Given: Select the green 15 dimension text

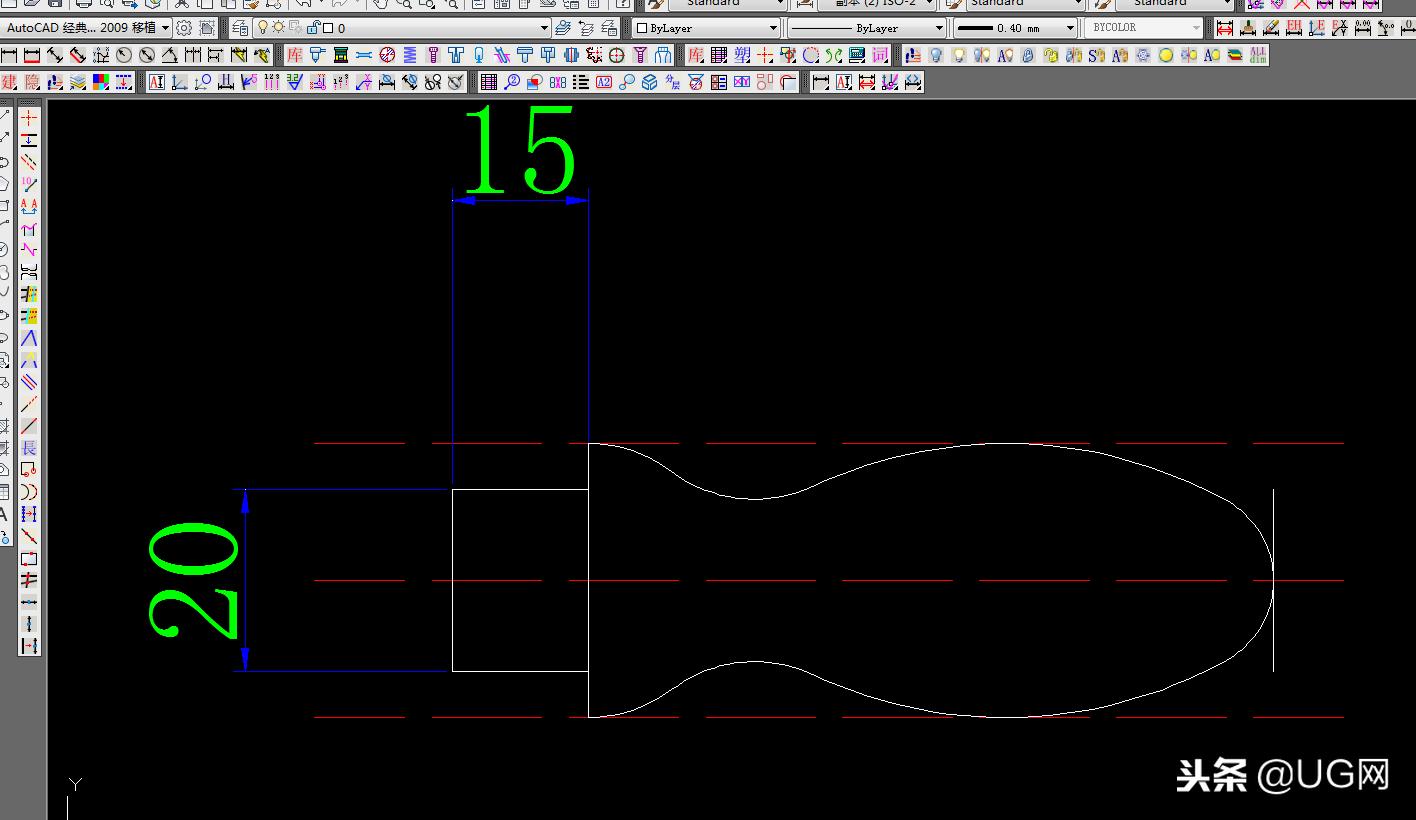Looking at the screenshot, I should pyautogui.click(x=520, y=151).
